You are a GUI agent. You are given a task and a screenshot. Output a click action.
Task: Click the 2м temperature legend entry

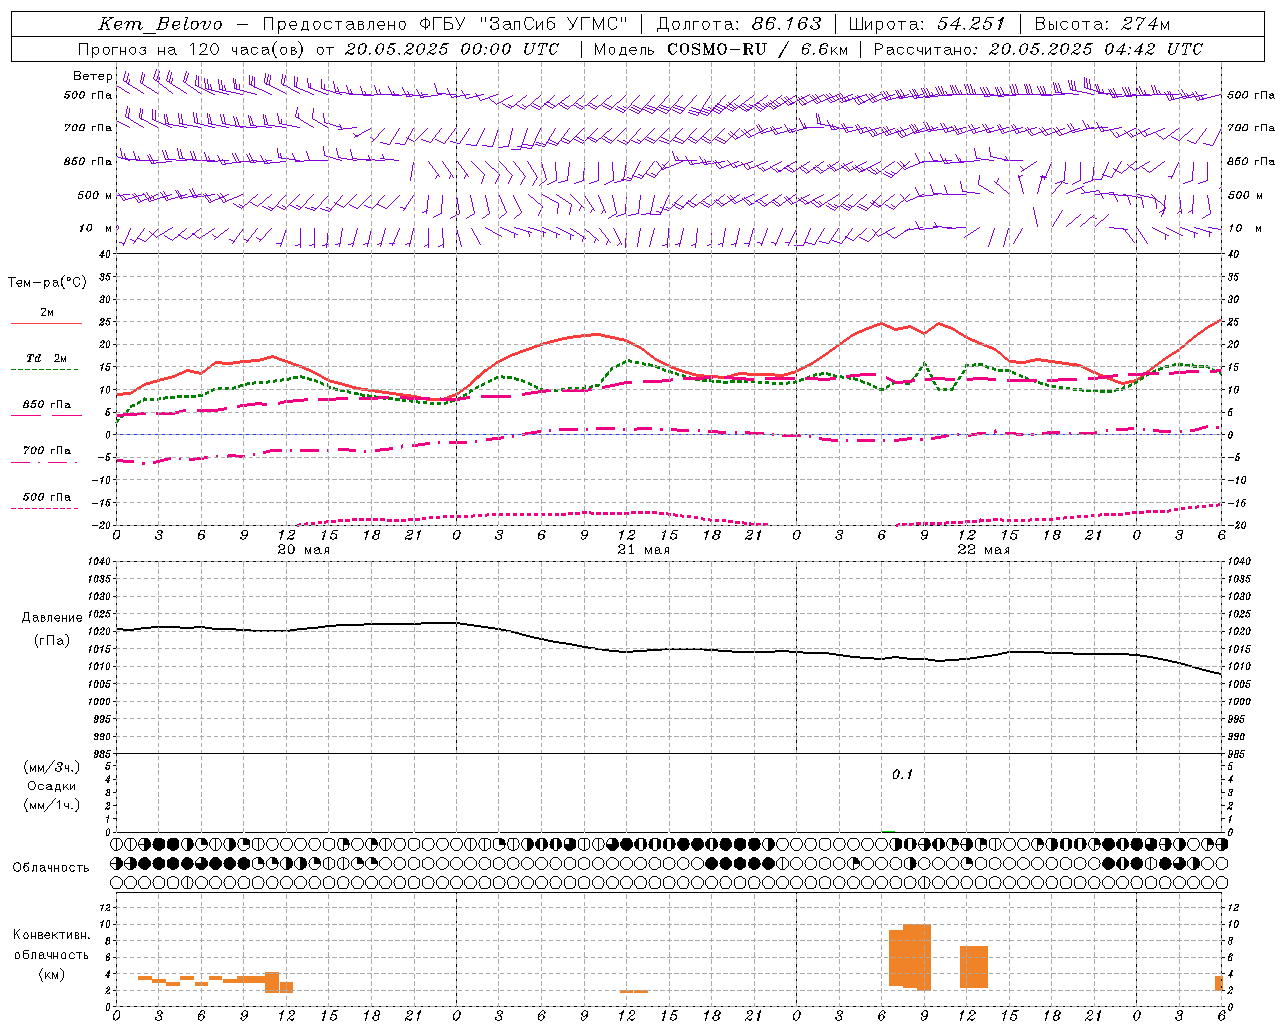[47, 312]
